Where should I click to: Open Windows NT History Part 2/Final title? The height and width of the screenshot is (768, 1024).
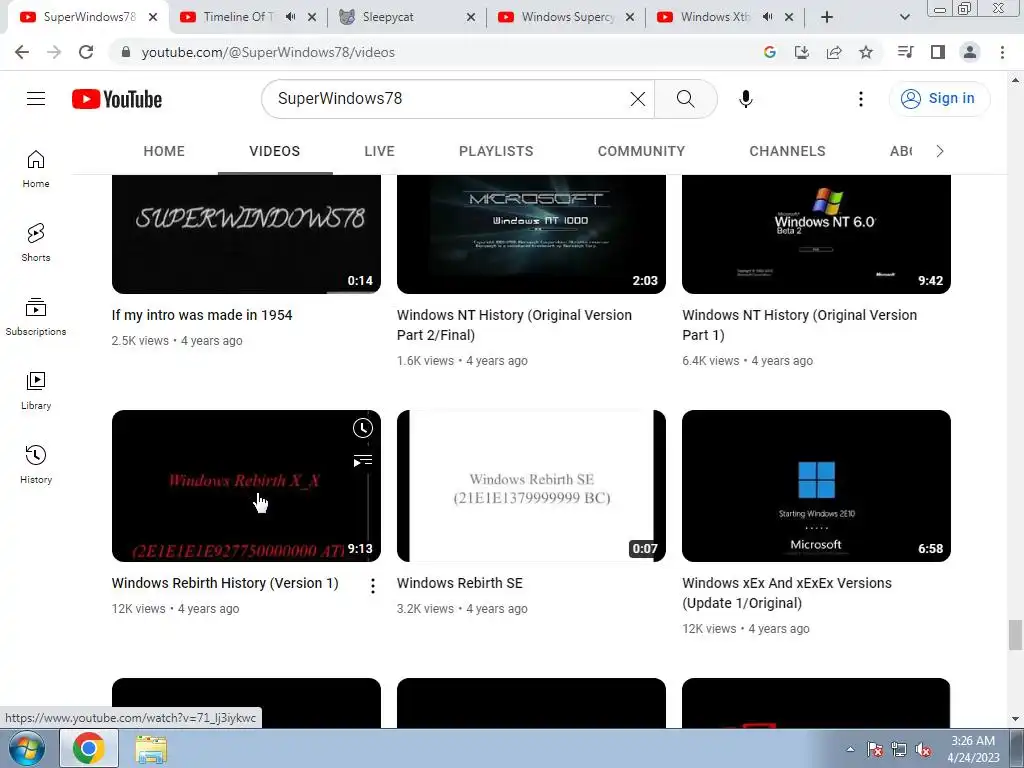(514, 325)
